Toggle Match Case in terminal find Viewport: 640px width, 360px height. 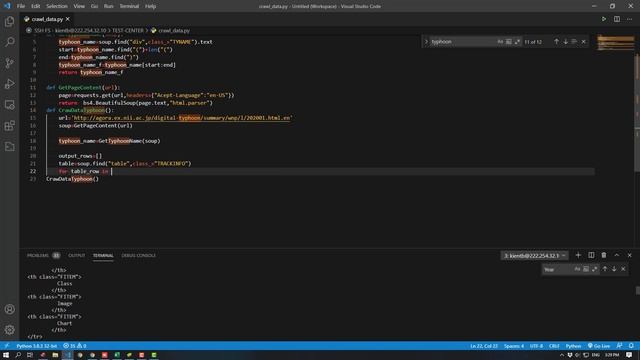(x=577, y=269)
